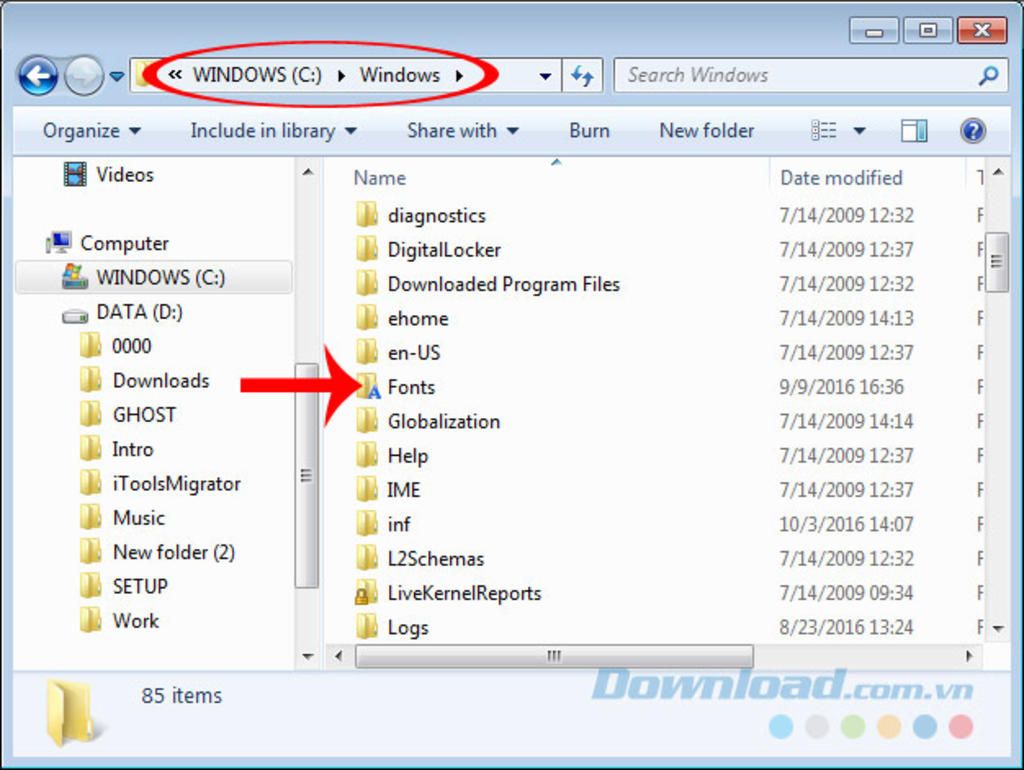This screenshot has width=1024, height=770.
Task: Click the ehome folder icon
Action: 367,318
